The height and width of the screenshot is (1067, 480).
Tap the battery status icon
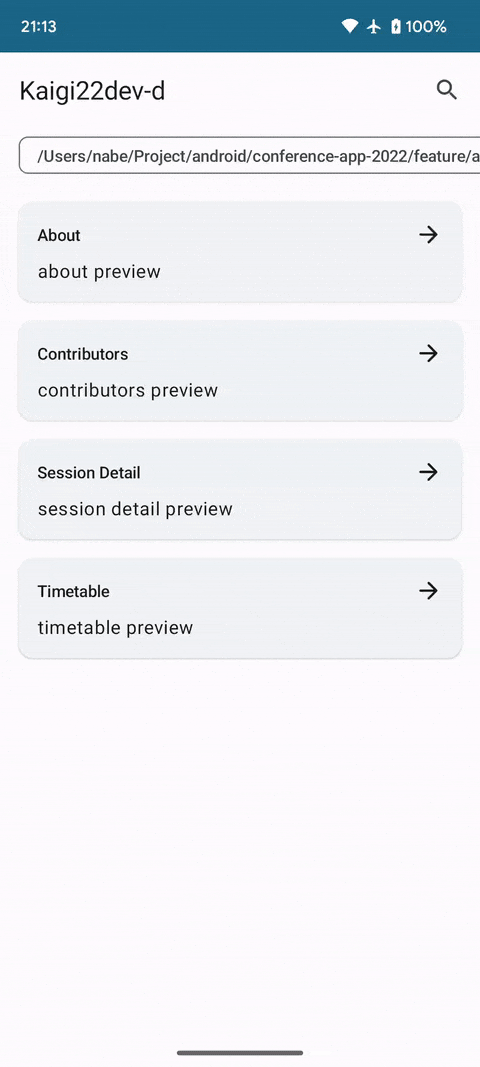tap(396, 27)
